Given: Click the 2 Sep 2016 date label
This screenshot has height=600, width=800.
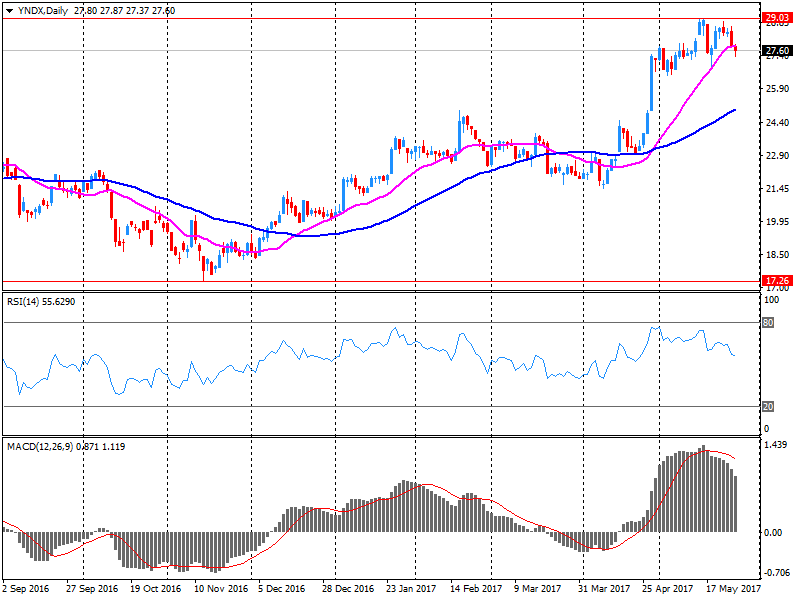Looking at the screenshot, I should tap(26, 589).
